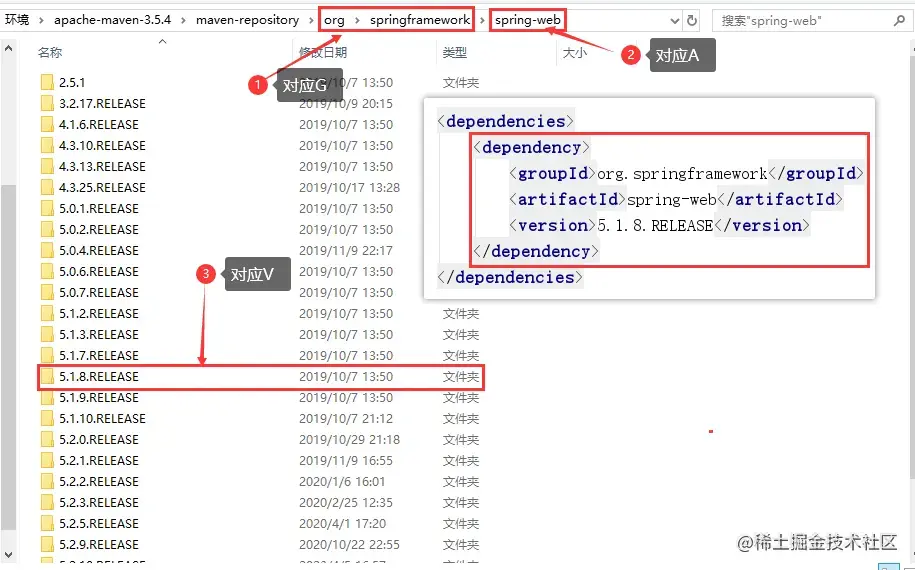Click folder icon of 5.2.3.RELEASE
Viewport: 915px width, 570px height.
tap(47, 502)
